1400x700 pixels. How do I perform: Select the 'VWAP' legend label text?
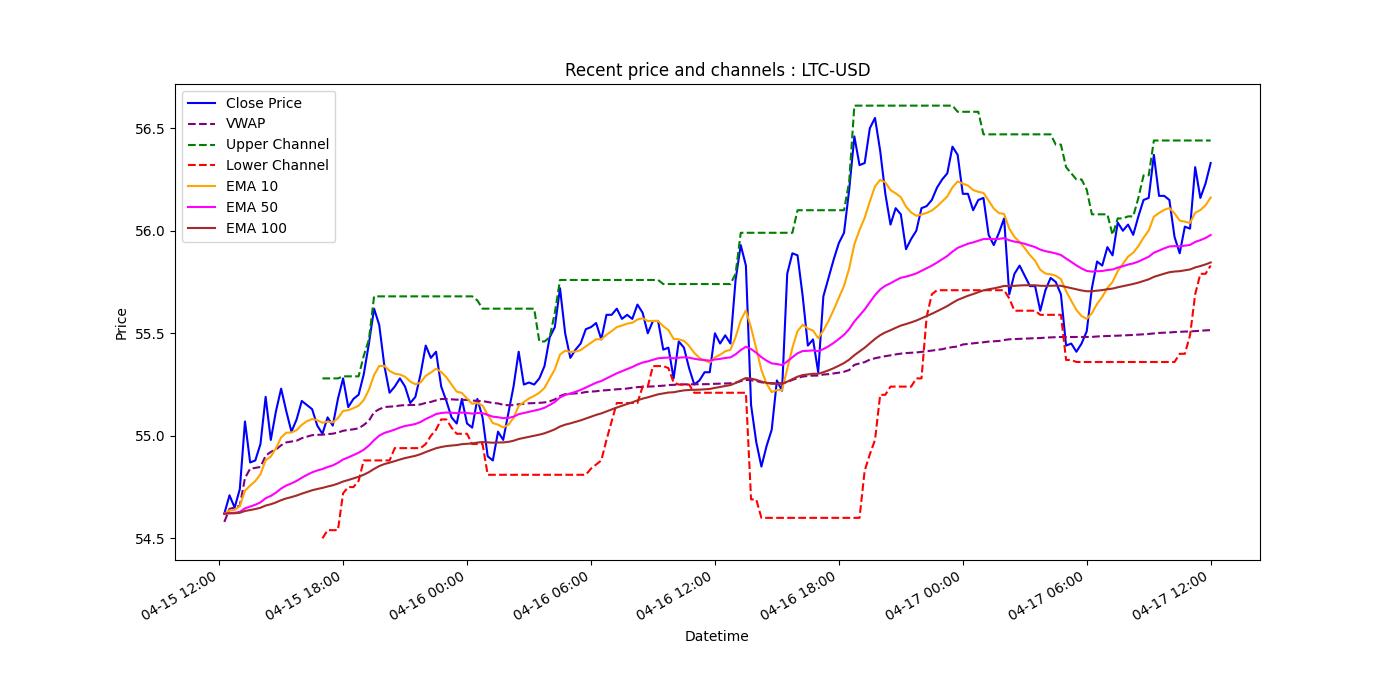(245, 124)
